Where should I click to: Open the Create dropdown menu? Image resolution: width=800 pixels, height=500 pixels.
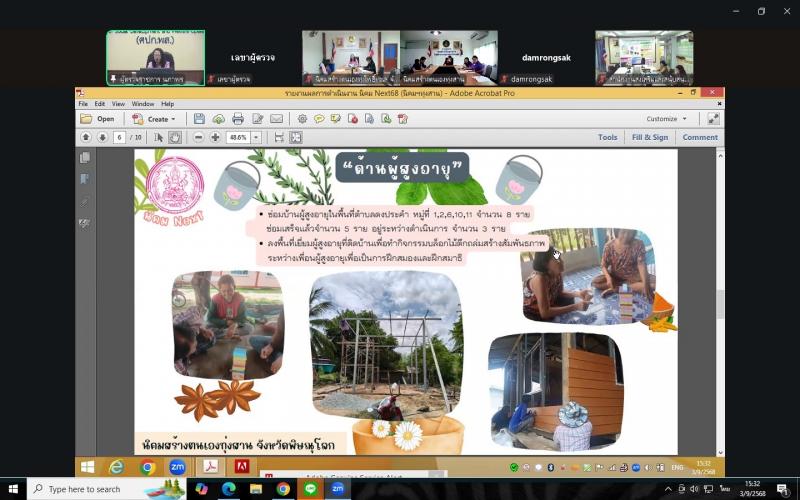(154, 119)
